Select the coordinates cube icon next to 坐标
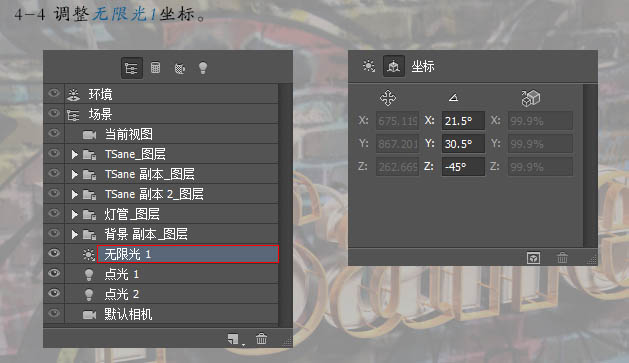The image size is (629, 363). point(394,66)
